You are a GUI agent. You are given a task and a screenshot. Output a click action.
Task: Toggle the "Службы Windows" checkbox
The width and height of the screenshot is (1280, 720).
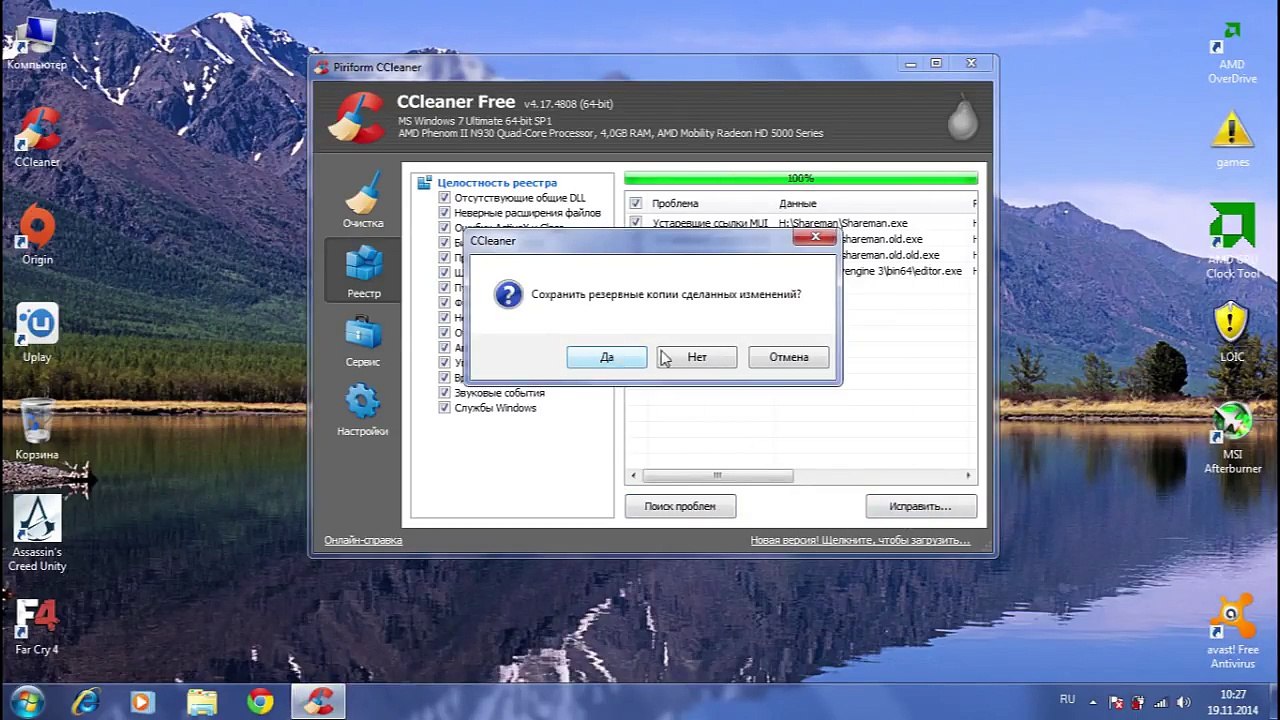[x=445, y=408]
